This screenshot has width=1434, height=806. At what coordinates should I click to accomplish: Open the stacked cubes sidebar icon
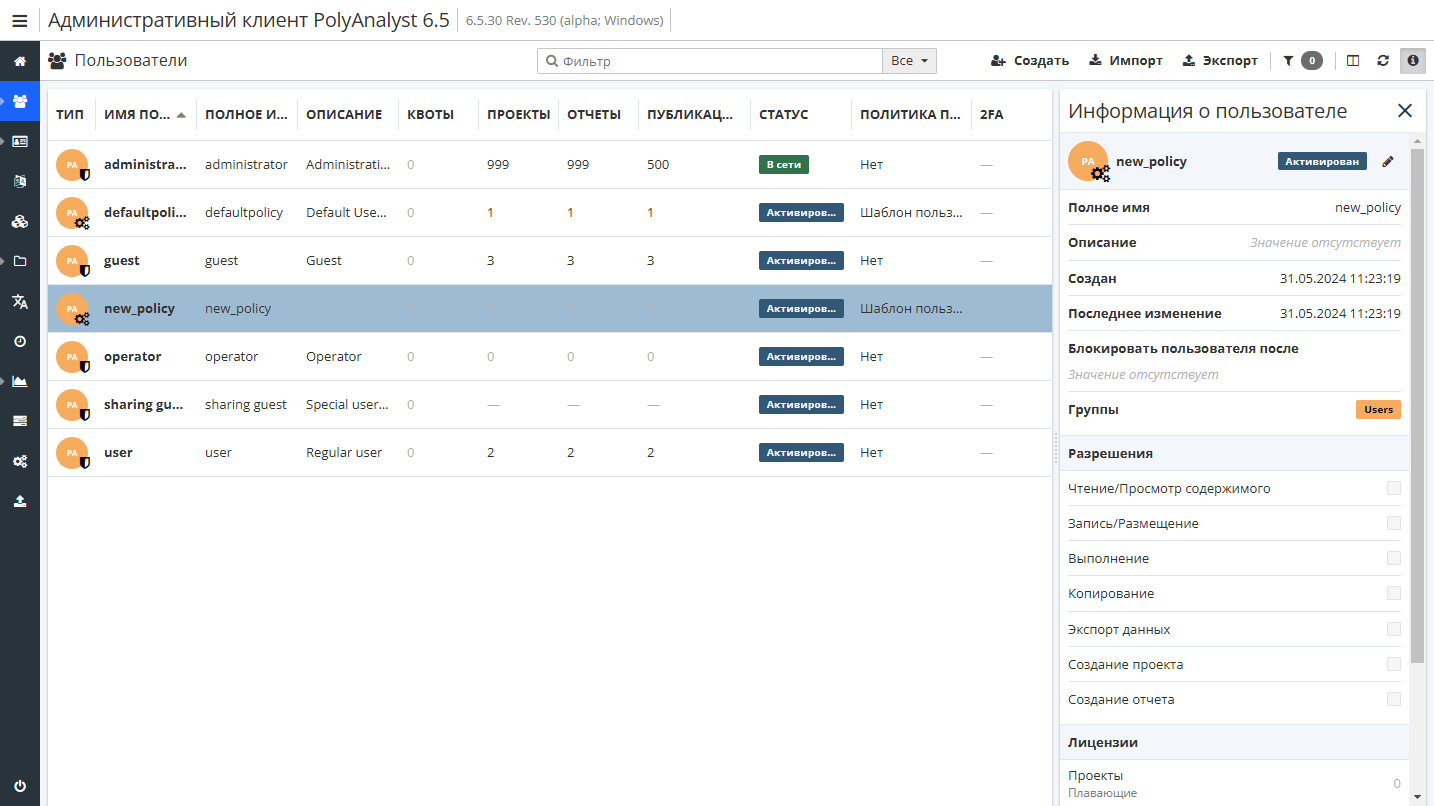(20, 221)
